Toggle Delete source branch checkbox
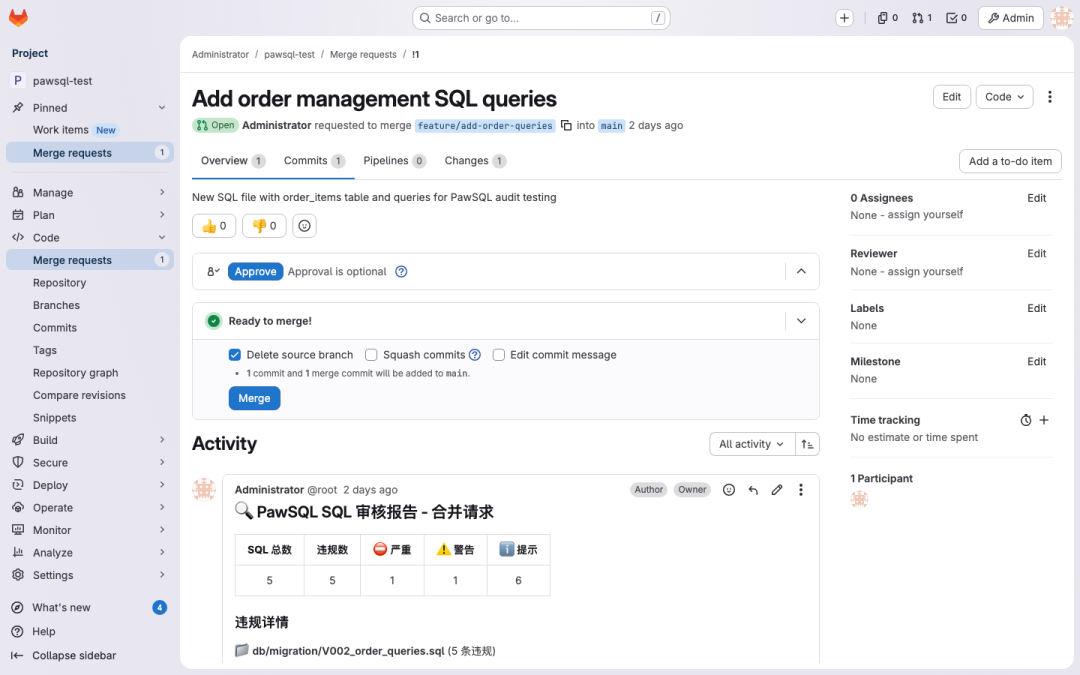Image resolution: width=1080 pixels, height=675 pixels. point(235,355)
